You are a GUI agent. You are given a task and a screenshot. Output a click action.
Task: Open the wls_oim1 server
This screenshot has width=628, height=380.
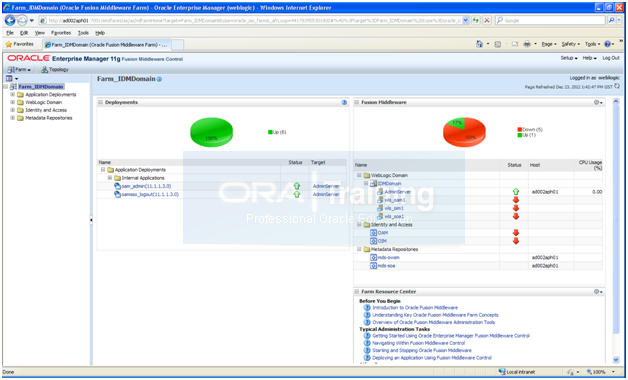point(394,208)
